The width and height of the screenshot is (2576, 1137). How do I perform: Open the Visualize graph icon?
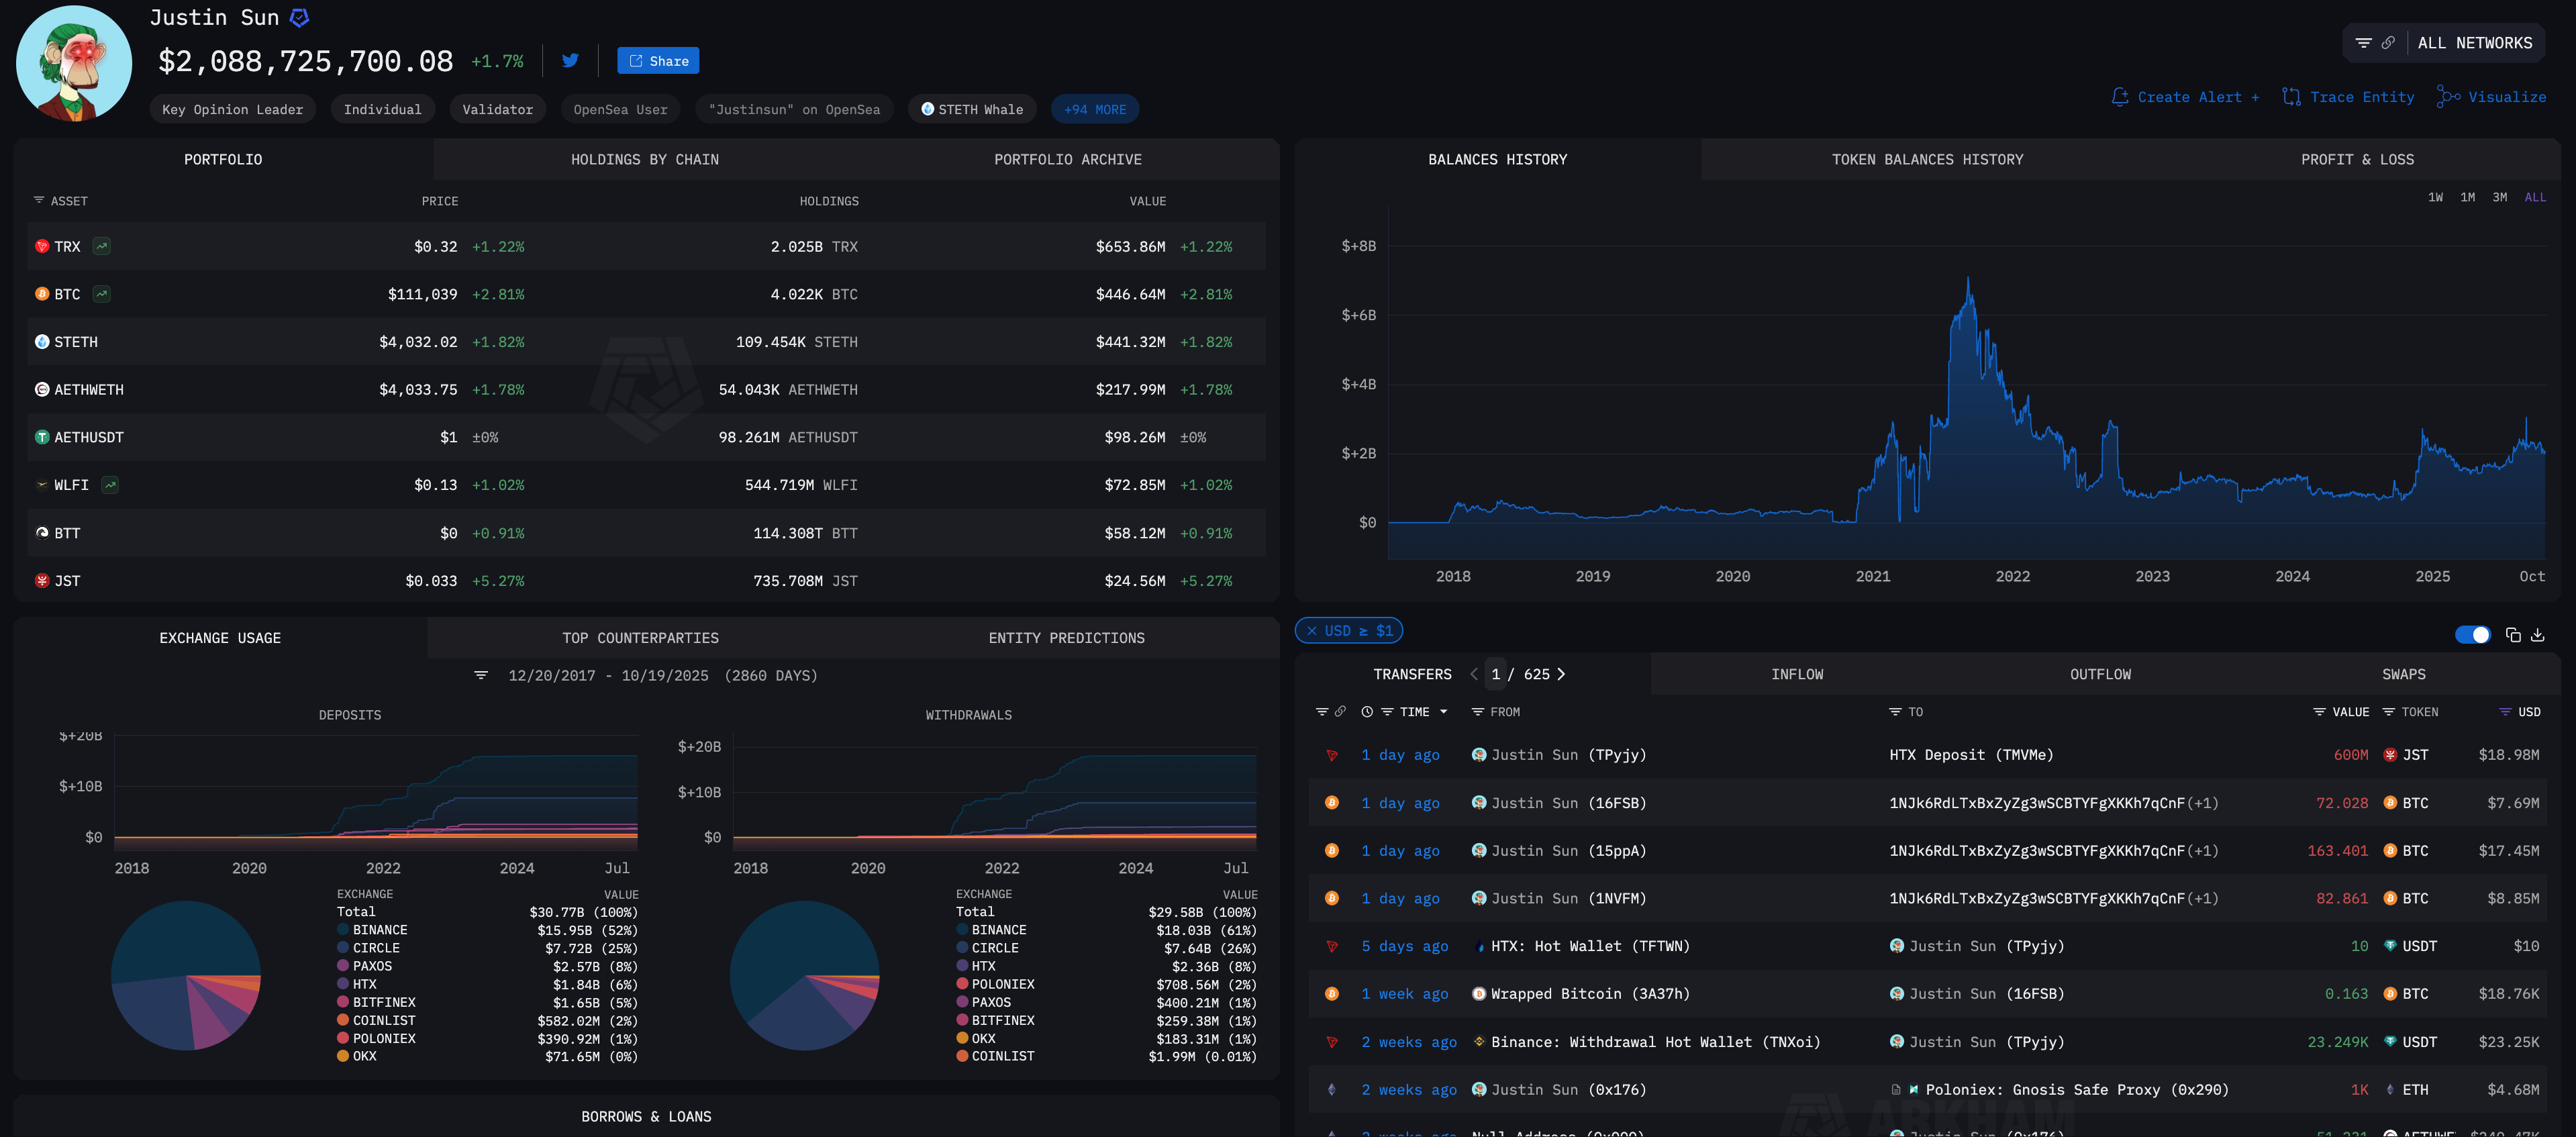point(2448,97)
